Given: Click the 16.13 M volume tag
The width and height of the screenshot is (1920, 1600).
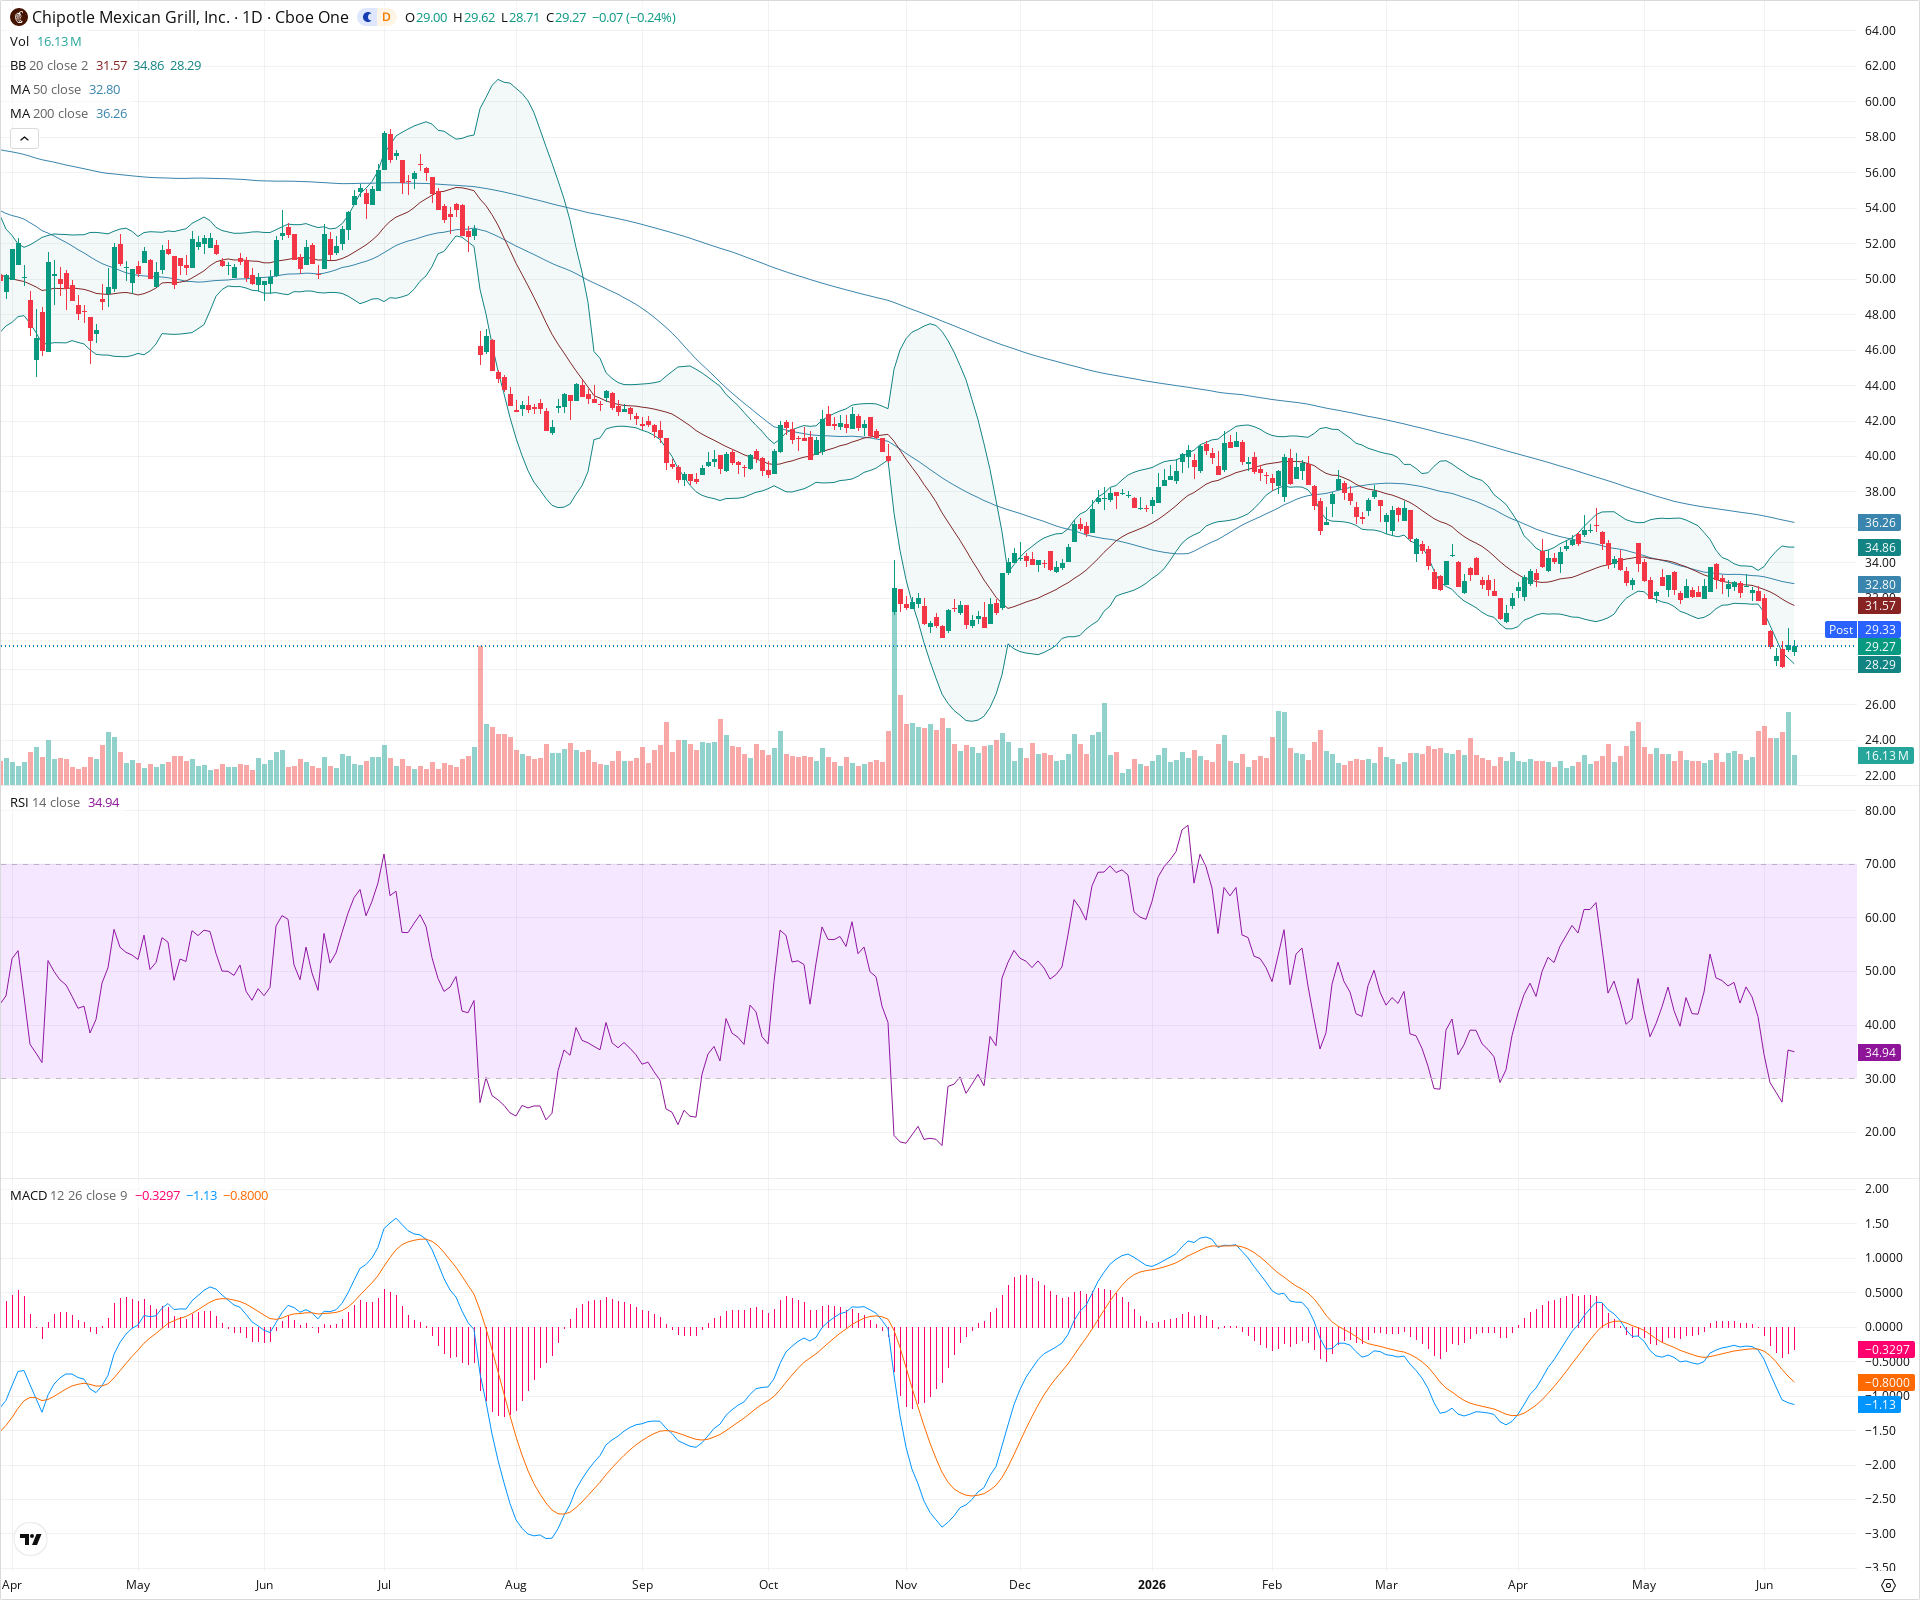Looking at the screenshot, I should tap(1885, 756).
